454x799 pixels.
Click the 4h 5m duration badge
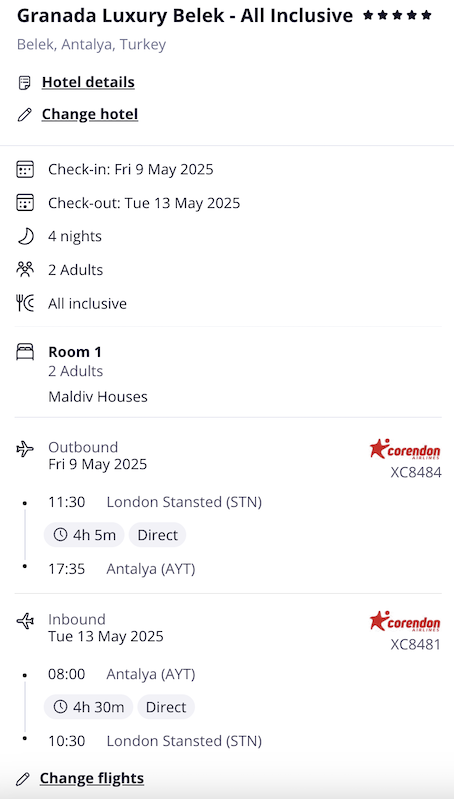tap(84, 535)
